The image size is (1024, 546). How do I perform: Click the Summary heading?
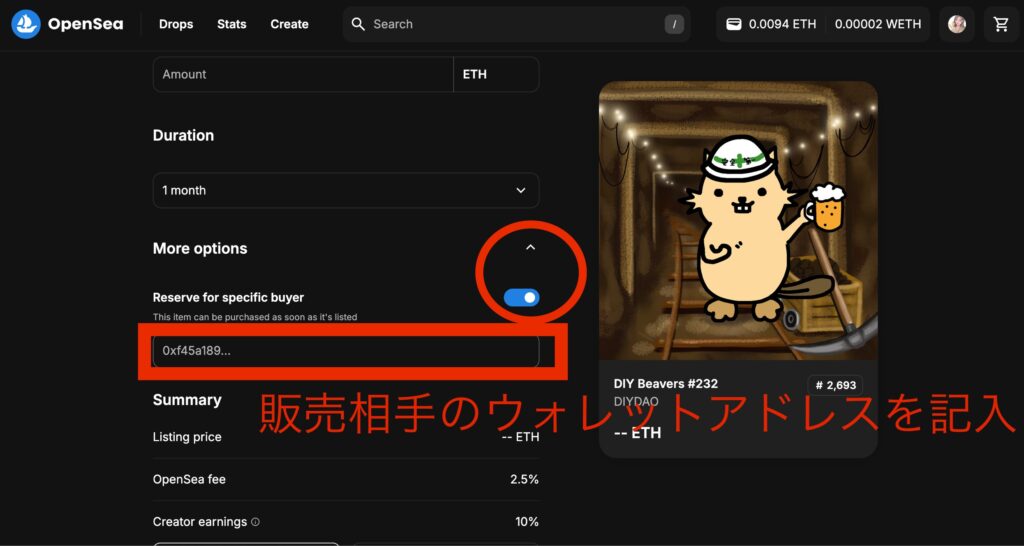click(x=187, y=400)
